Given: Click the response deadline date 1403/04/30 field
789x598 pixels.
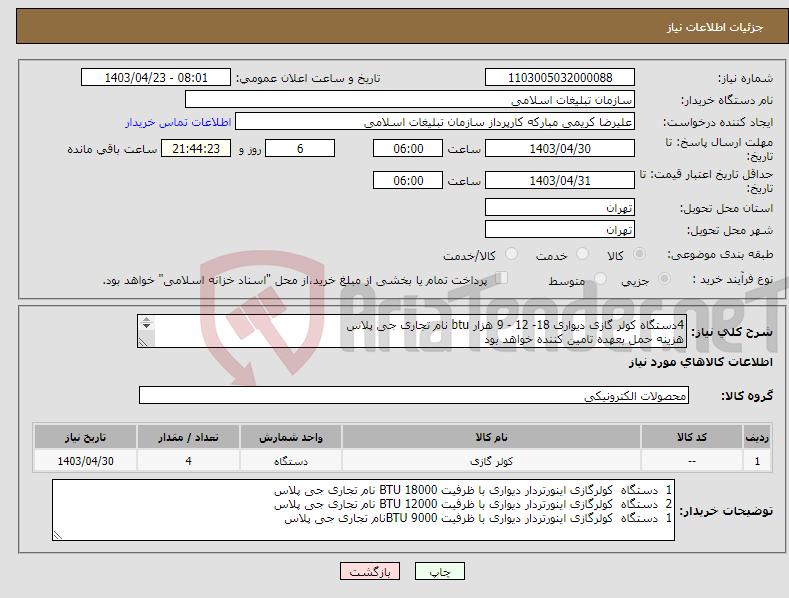Looking at the screenshot, I should pyautogui.click(x=560, y=148).
